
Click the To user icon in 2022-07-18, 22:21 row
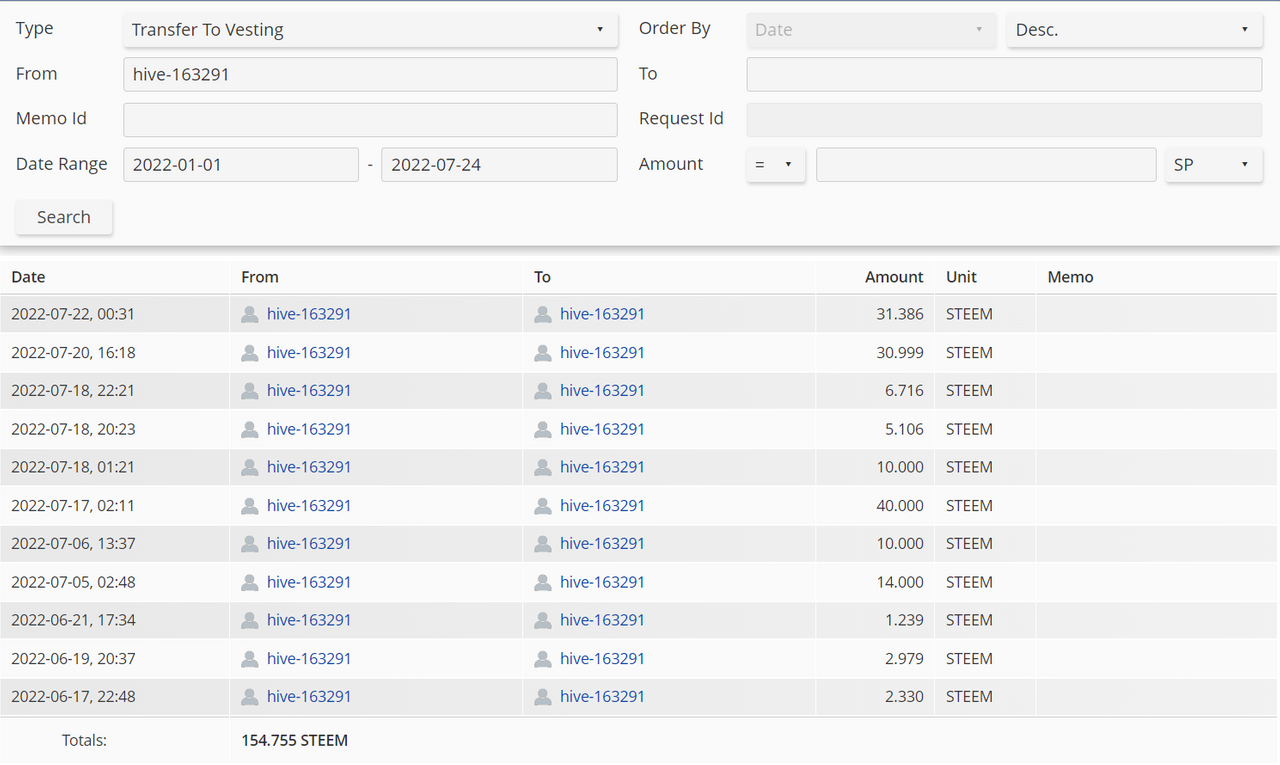[543, 391]
